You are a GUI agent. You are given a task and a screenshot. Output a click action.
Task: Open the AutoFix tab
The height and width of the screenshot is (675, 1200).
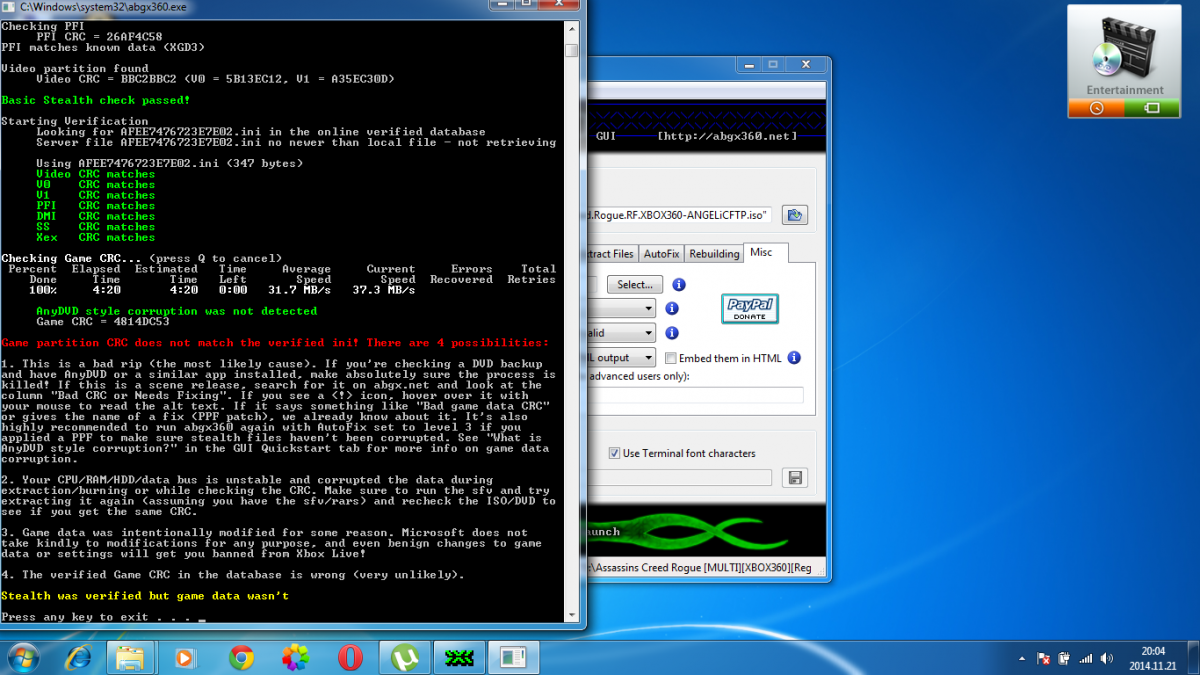click(661, 254)
